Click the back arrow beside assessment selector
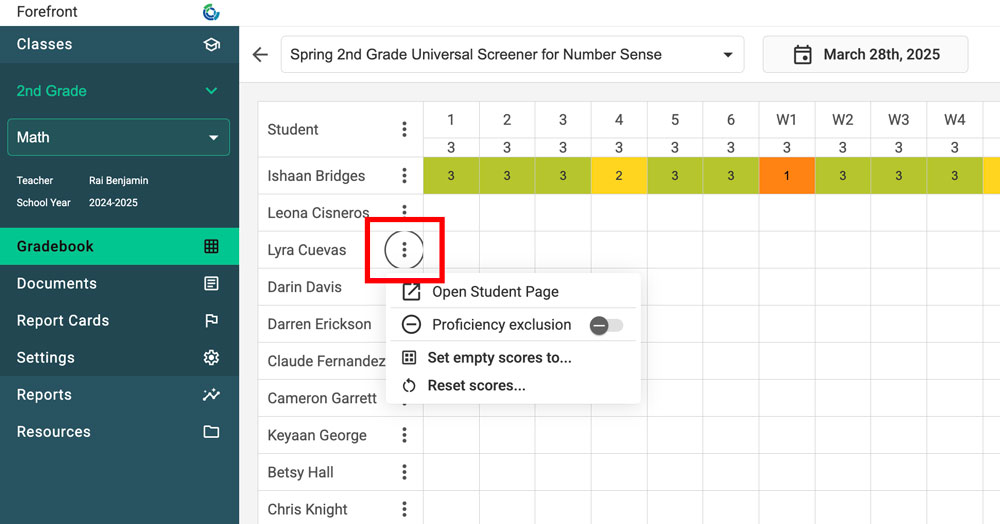Viewport: 1000px width, 524px height. point(260,55)
